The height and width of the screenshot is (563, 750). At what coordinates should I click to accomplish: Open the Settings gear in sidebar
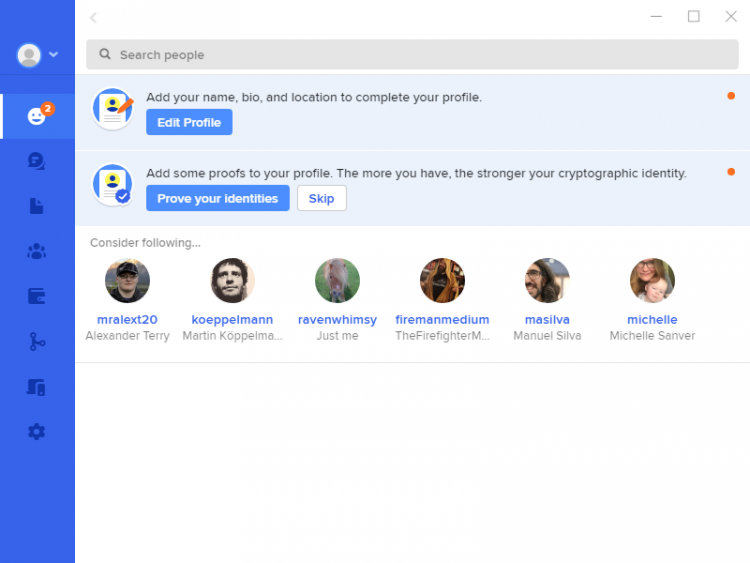pos(37,432)
